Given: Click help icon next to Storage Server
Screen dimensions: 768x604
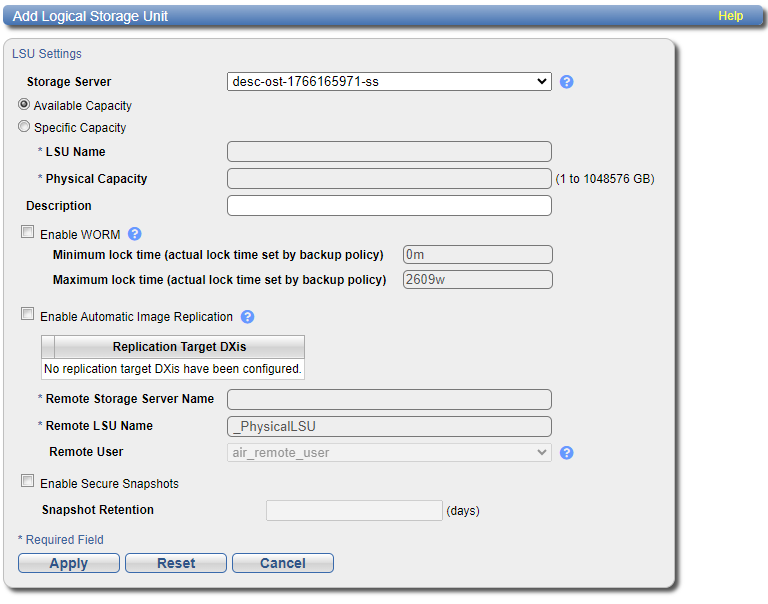Looking at the screenshot, I should click(x=566, y=82).
